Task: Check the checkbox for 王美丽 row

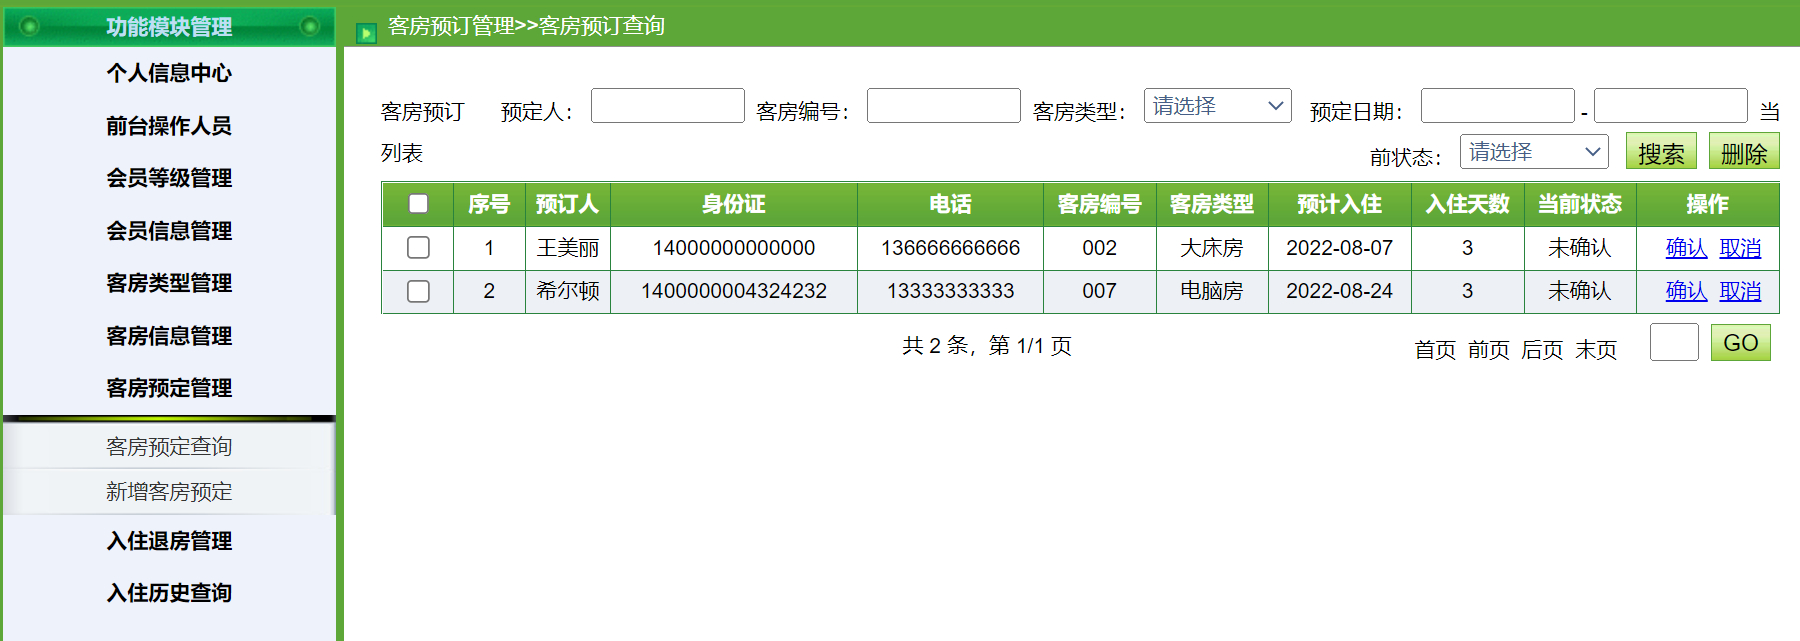Action: pyautogui.click(x=418, y=248)
